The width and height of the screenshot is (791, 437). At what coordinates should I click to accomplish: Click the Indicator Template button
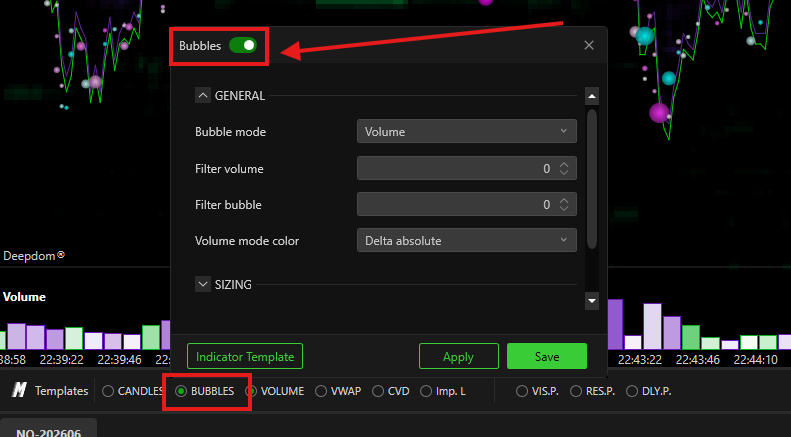(x=245, y=356)
